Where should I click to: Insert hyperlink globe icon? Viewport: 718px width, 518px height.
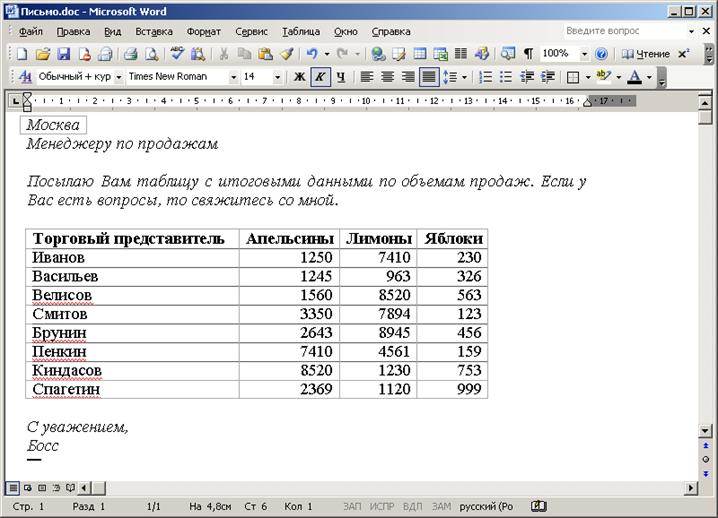coord(378,54)
